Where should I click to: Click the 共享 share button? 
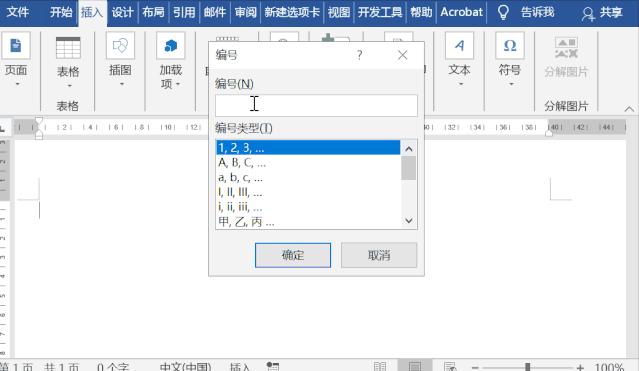(x=602, y=13)
